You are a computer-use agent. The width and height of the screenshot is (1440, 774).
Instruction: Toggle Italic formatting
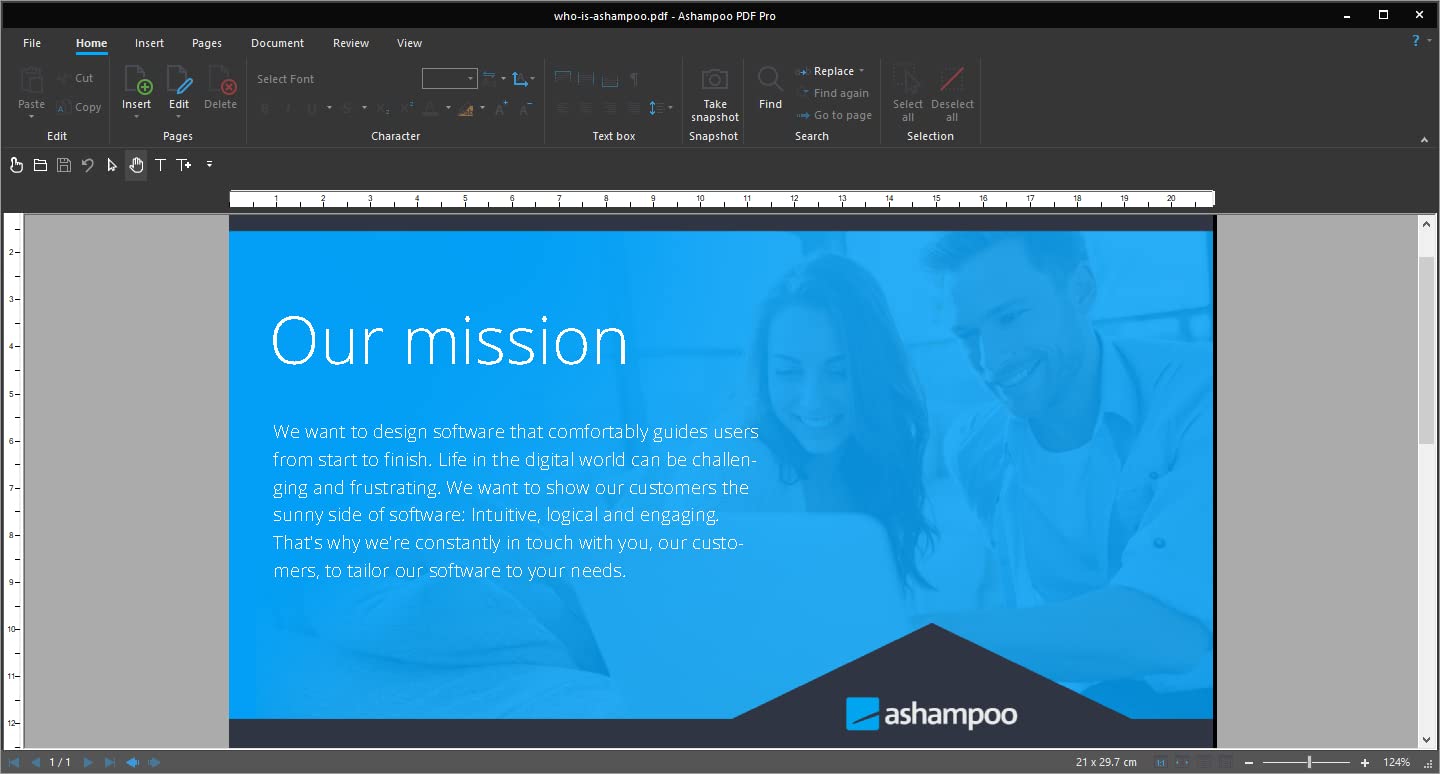point(289,108)
